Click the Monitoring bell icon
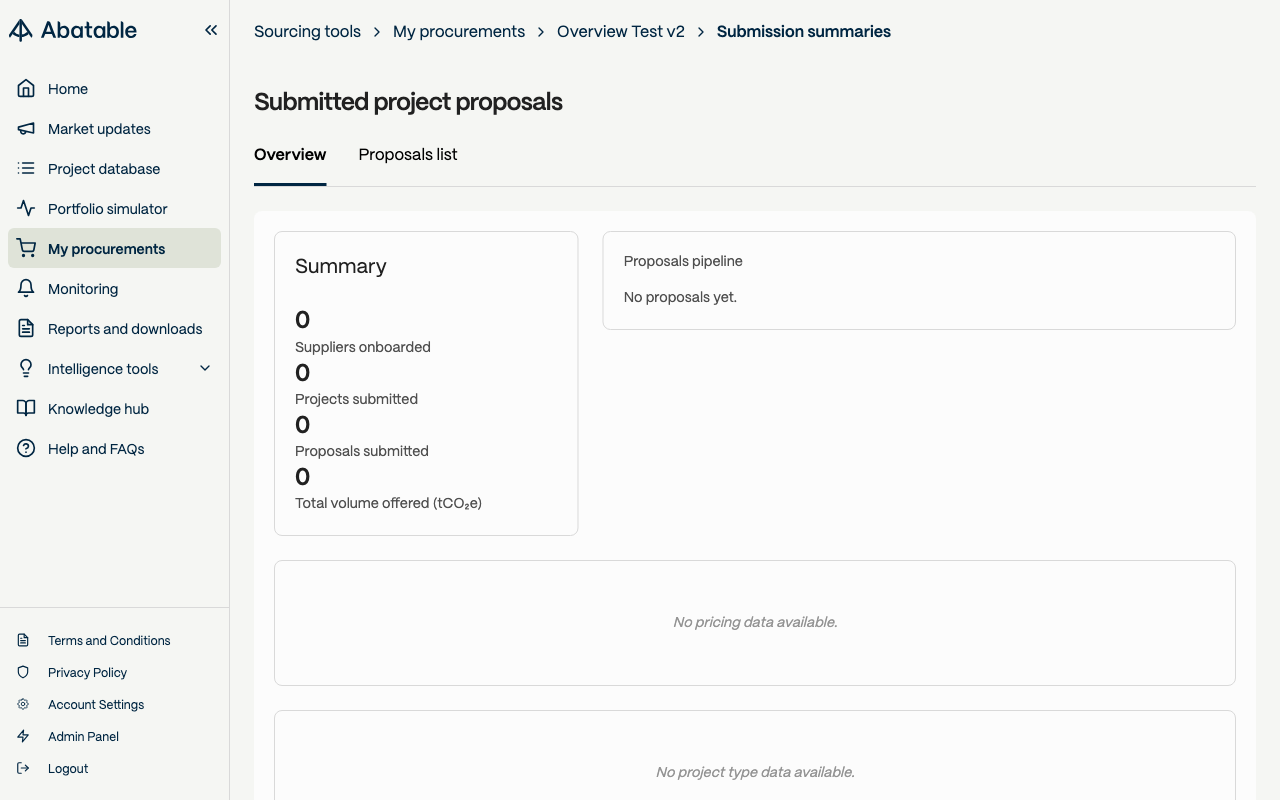The height and width of the screenshot is (800, 1280). click(x=26, y=289)
